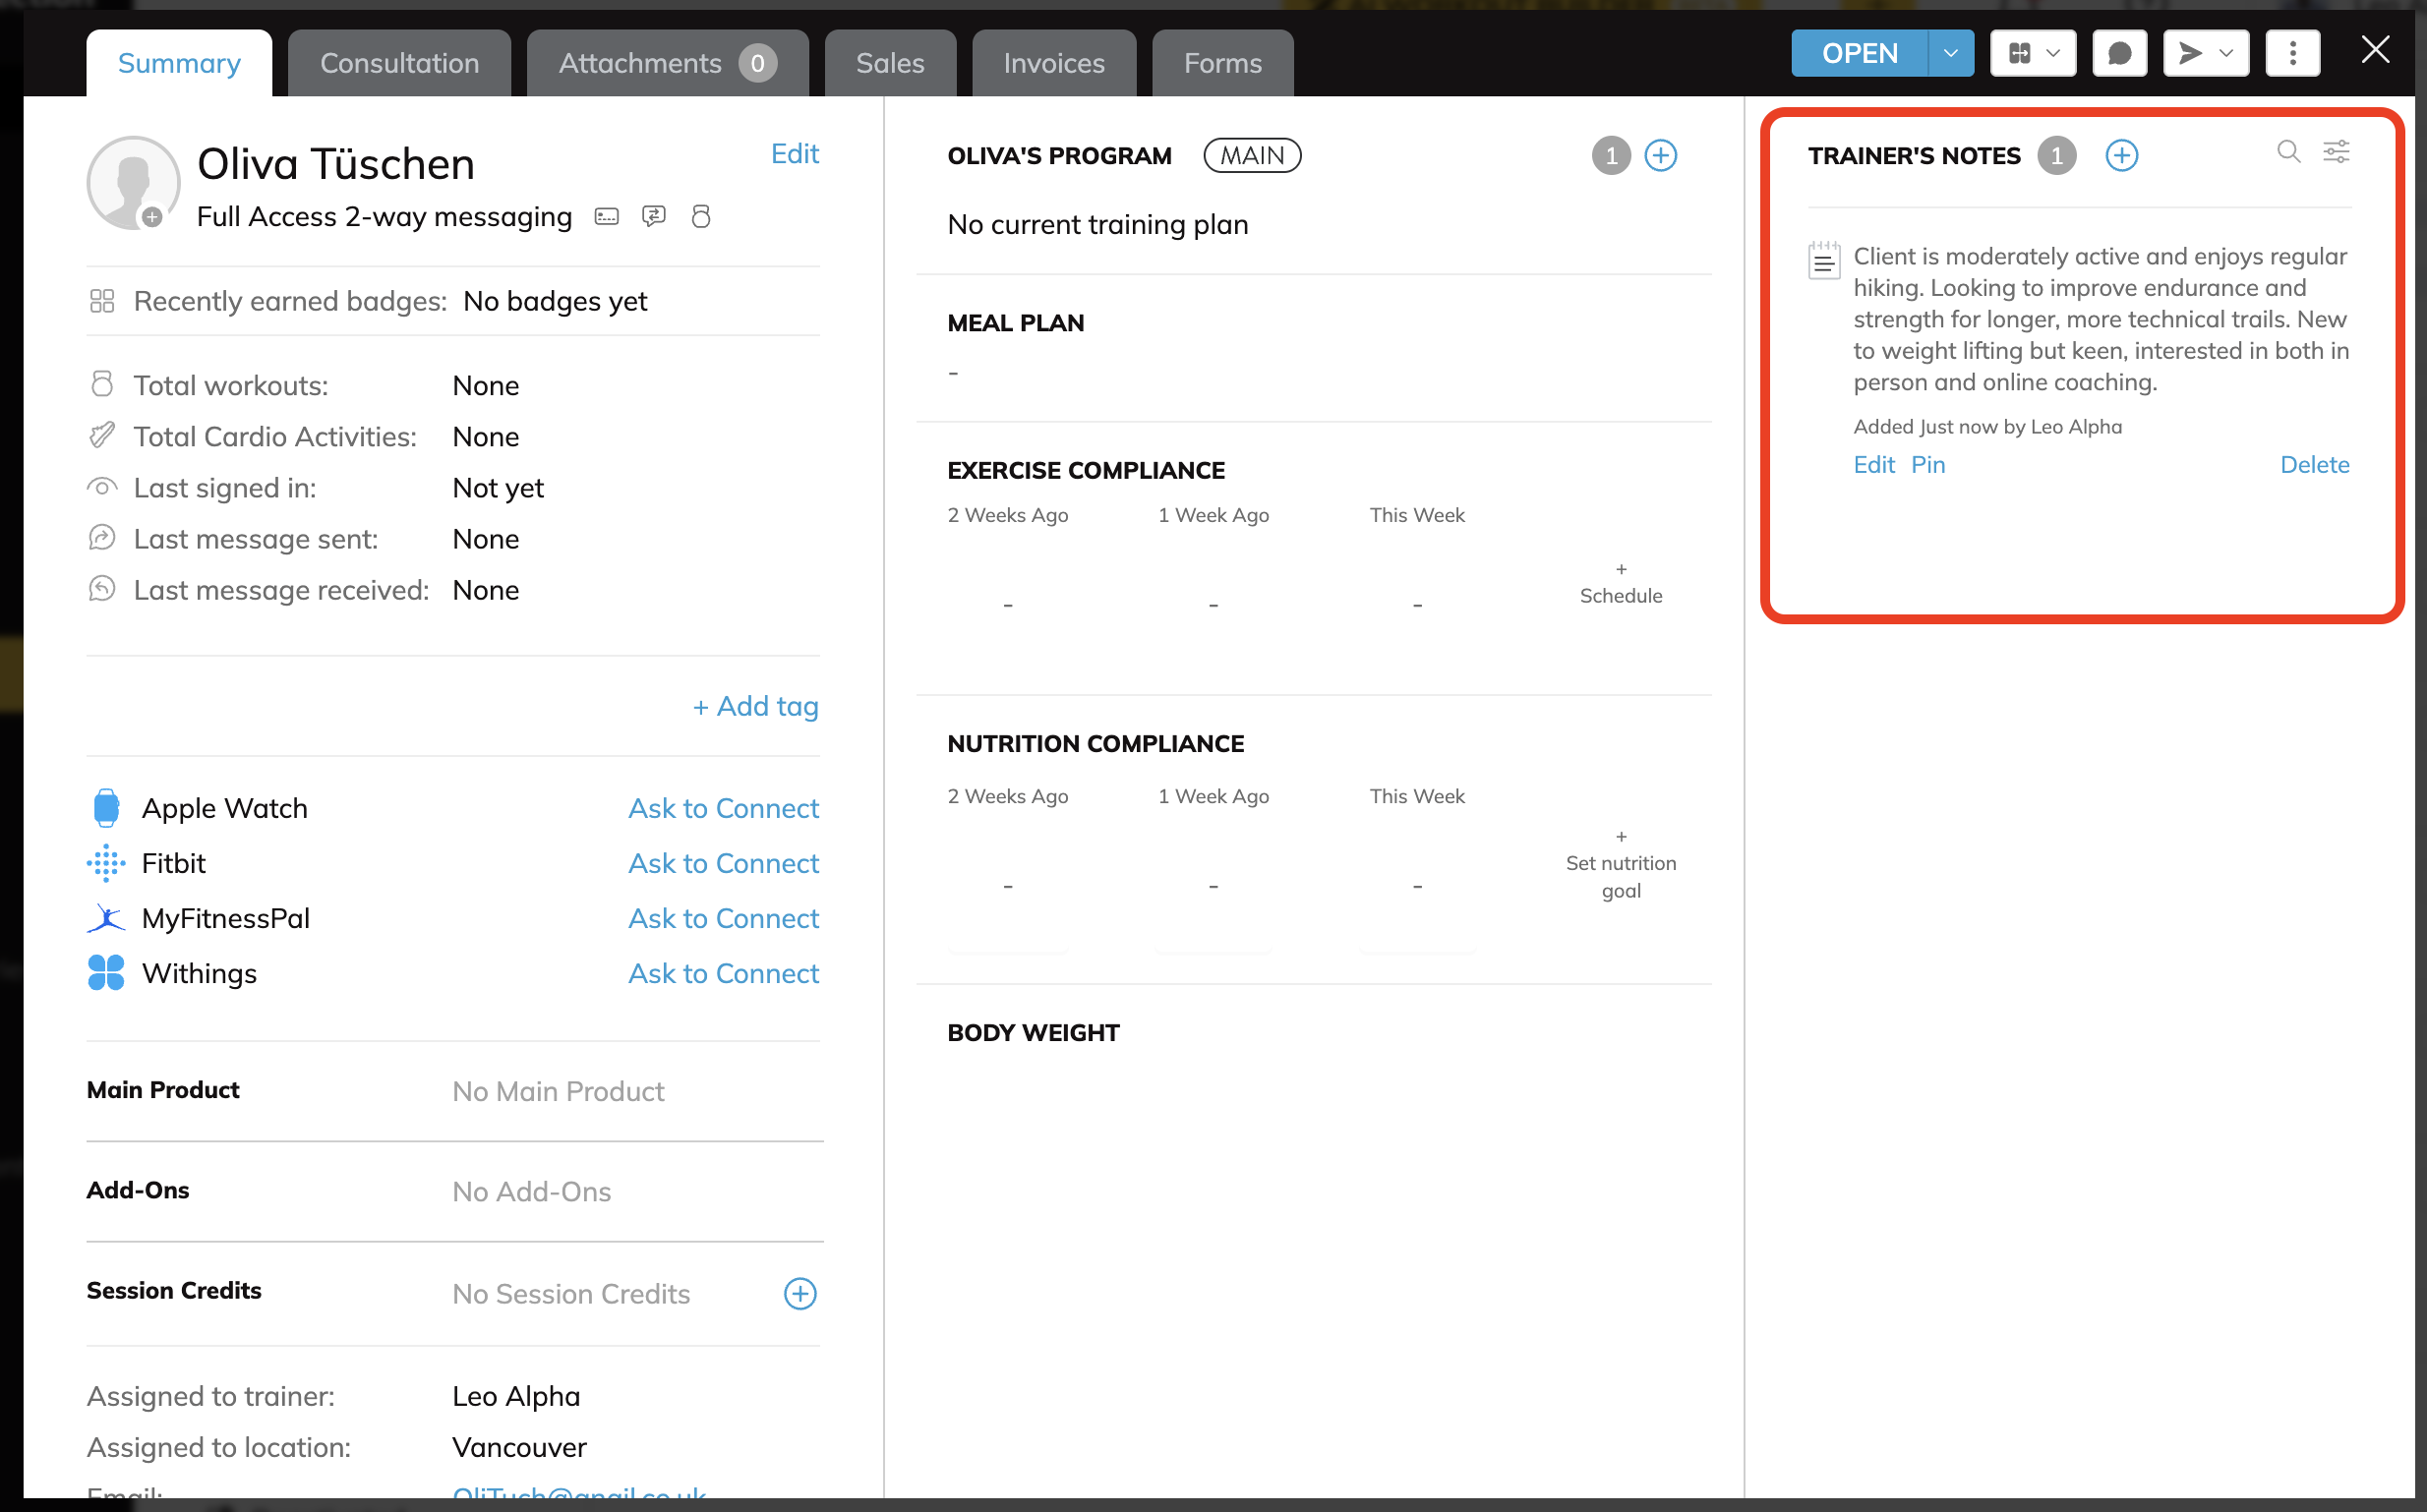Open the Invoices tab
The image size is (2427, 1512).
[x=1053, y=63]
